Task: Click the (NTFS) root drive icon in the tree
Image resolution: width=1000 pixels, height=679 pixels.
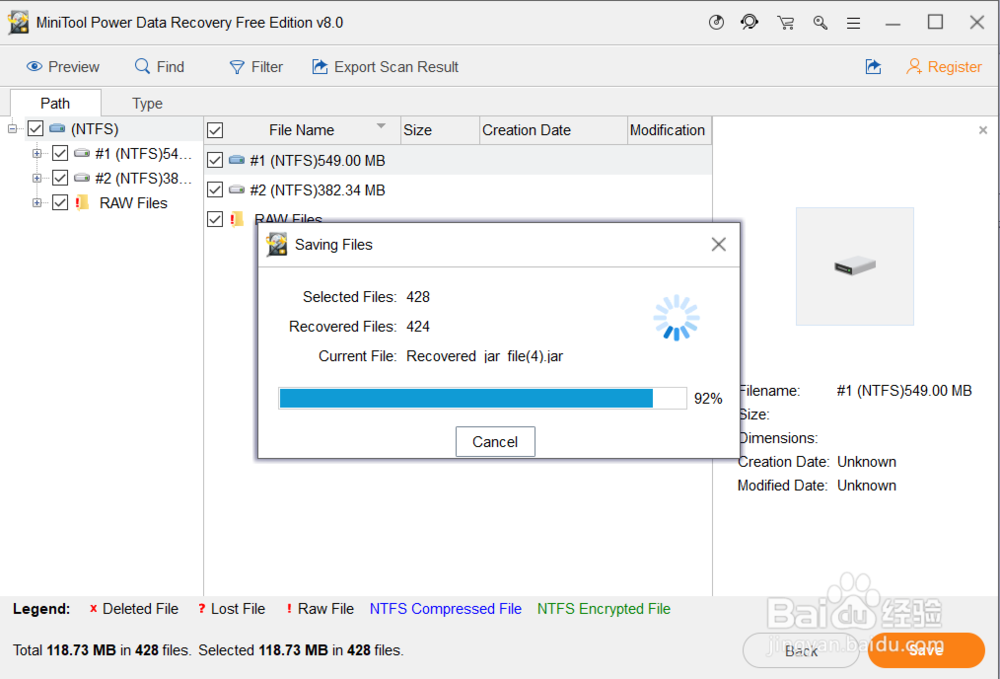Action: pyautogui.click(x=57, y=128)
